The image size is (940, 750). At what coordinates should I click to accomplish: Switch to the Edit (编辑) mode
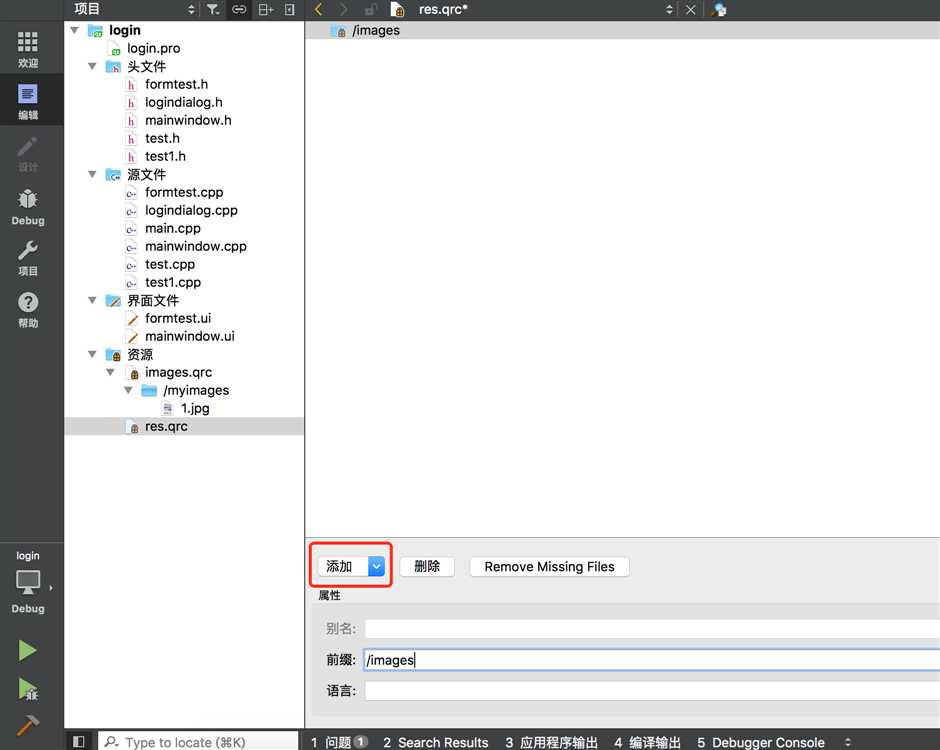point(28,102)
